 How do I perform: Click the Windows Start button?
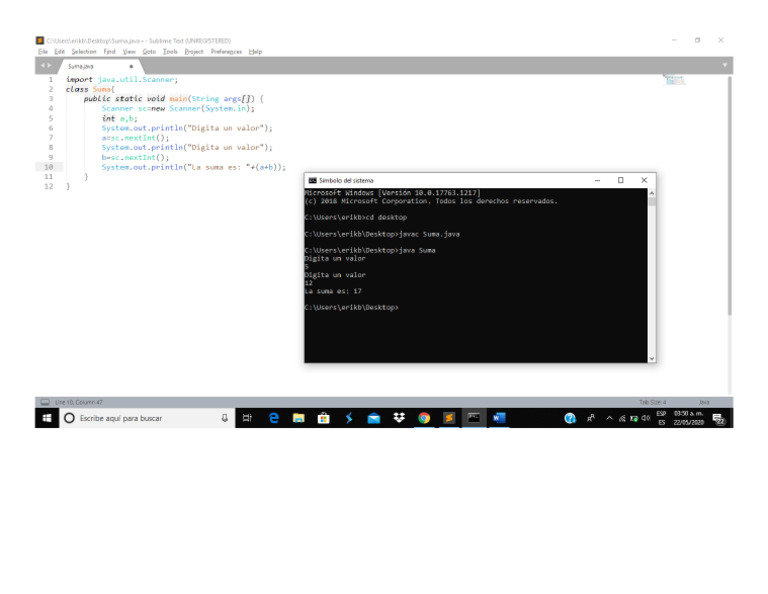(x=46, y=418)
